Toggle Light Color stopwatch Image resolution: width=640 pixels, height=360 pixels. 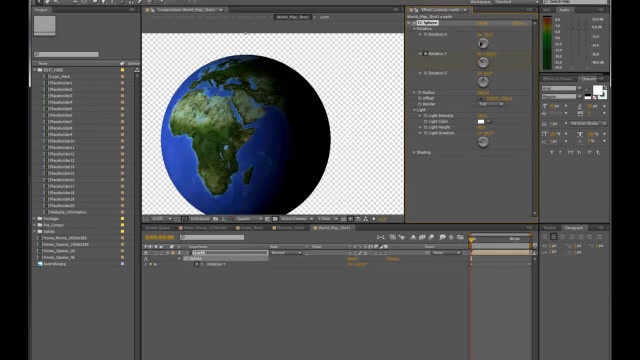coord(425,122)
